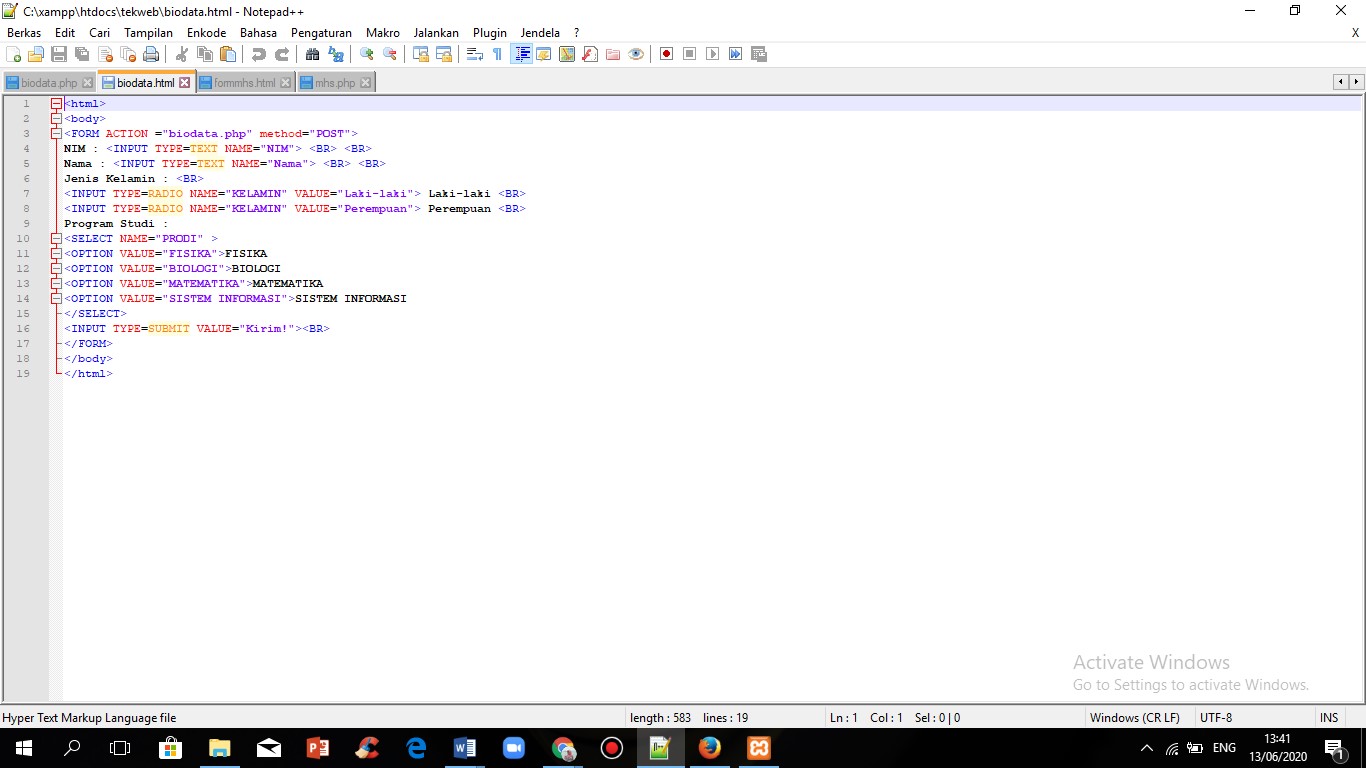Collapse FISIKA option fold on line 11

(x=56, y=254)
